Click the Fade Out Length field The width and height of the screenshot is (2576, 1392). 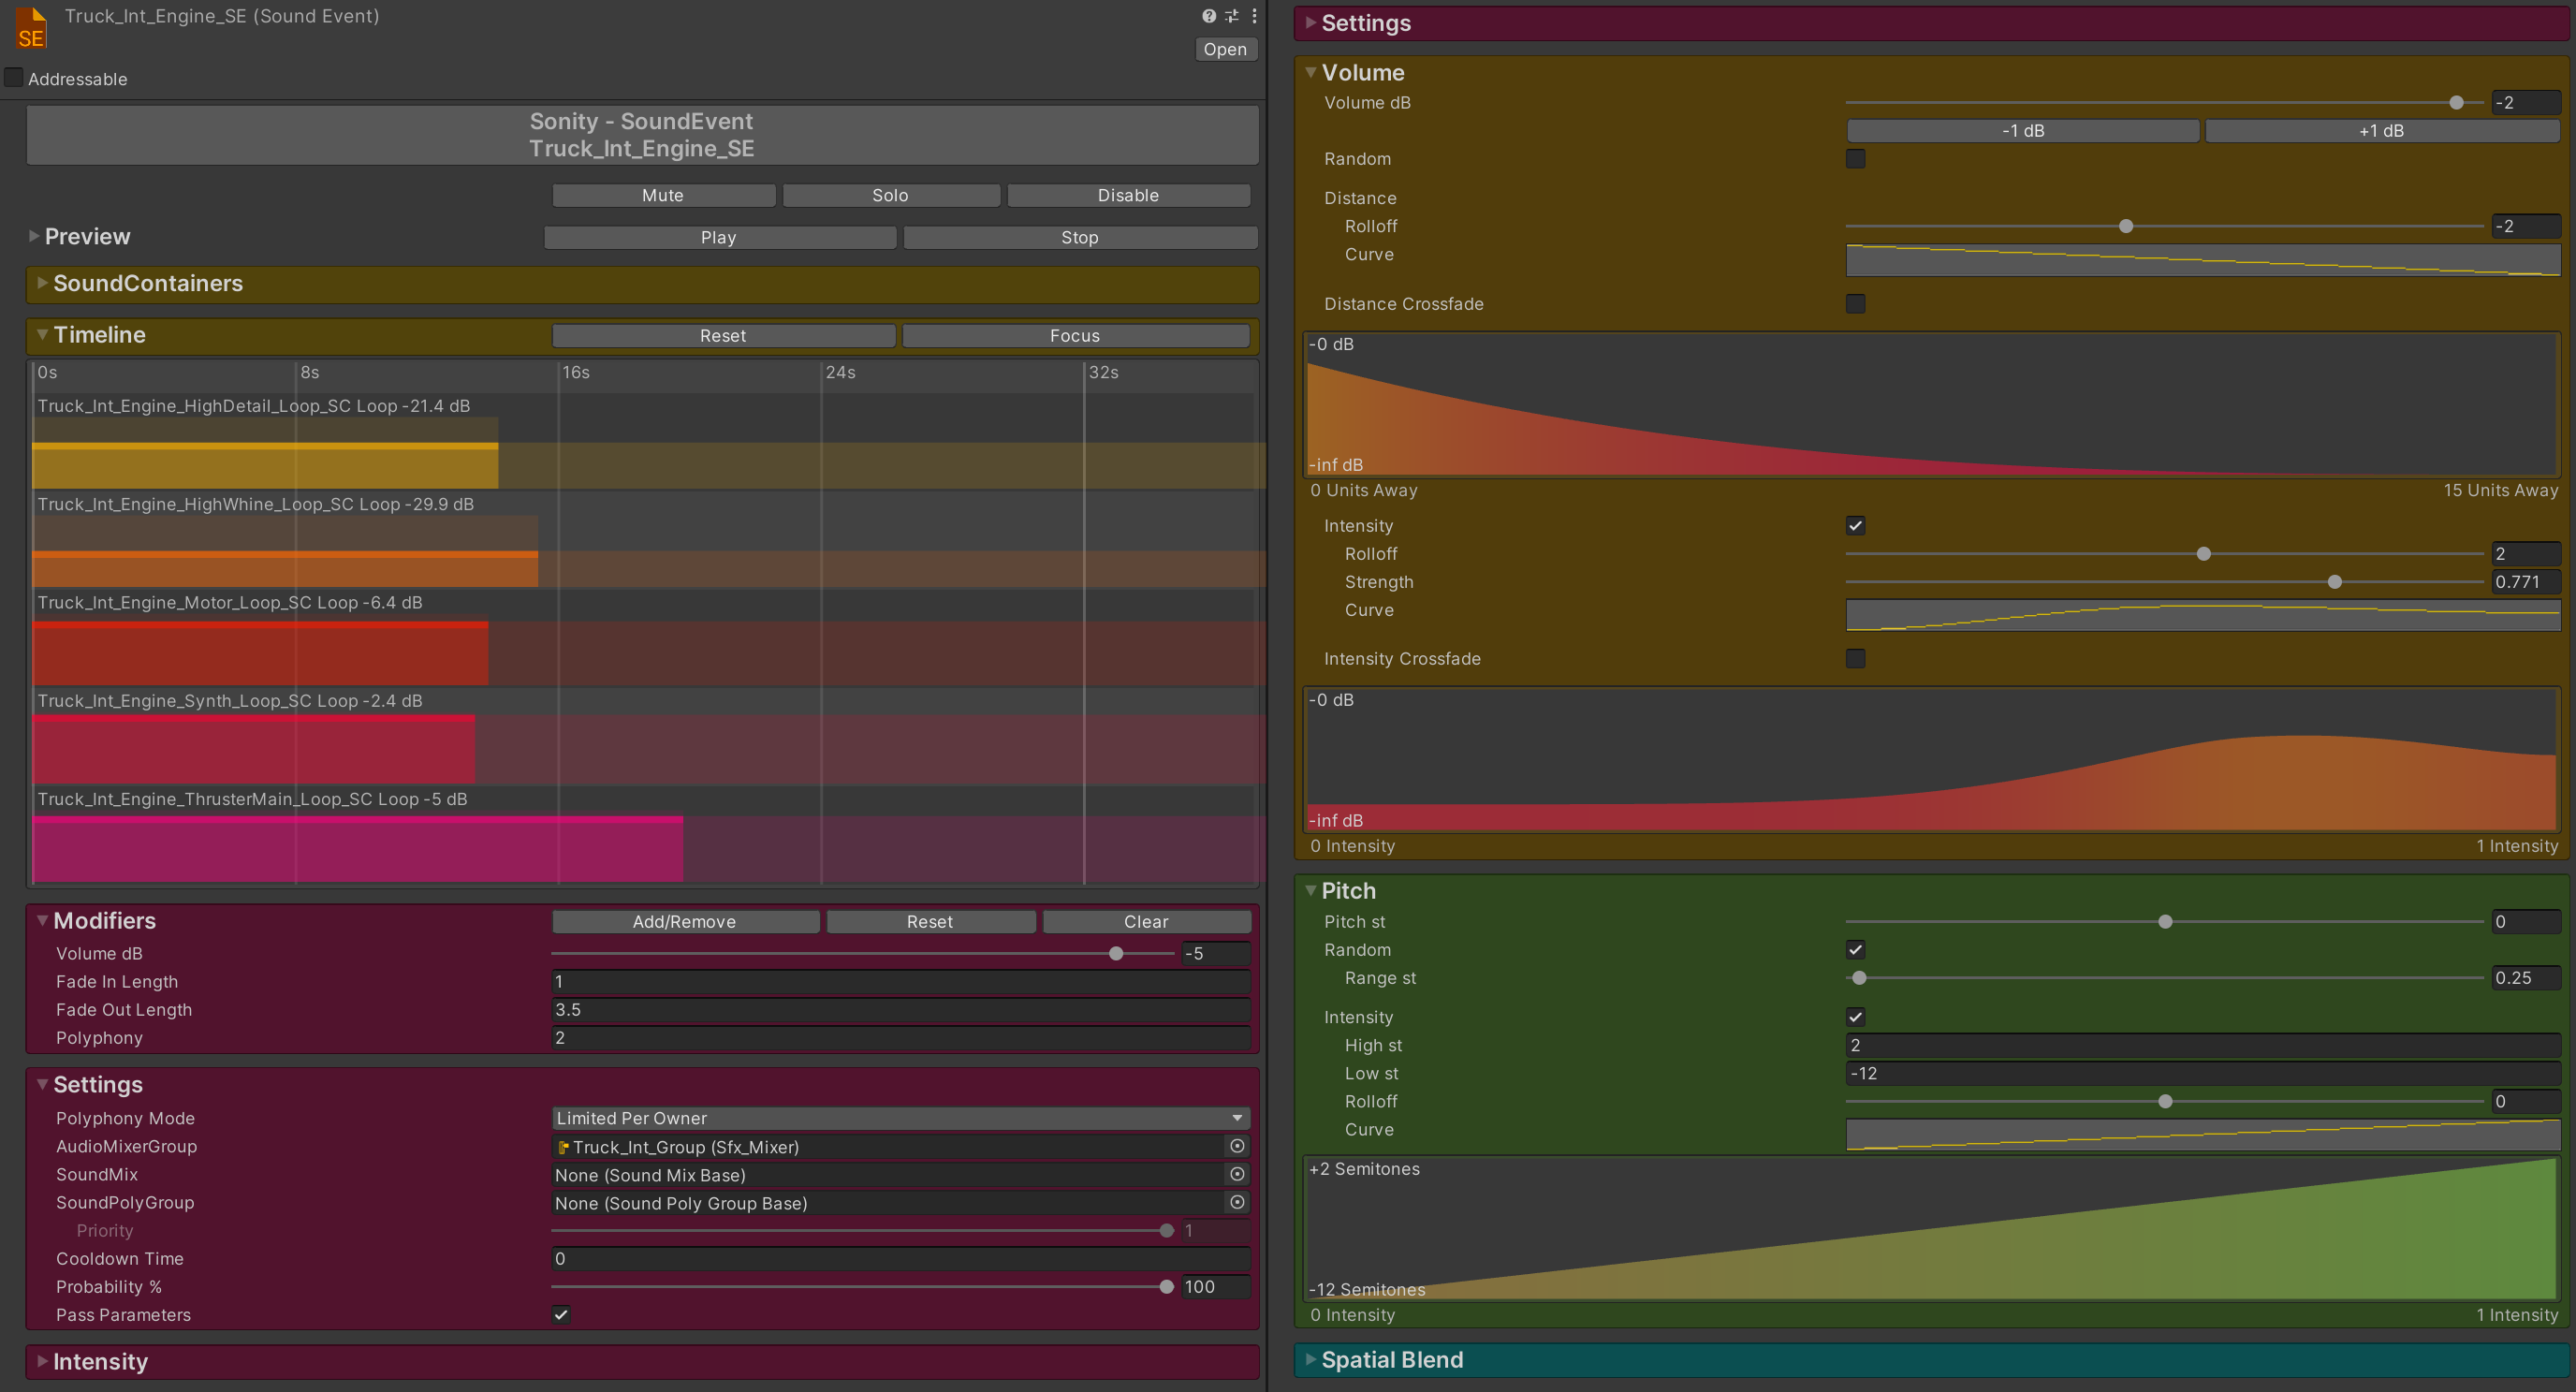pyautogui.click(x=900, y=1010)
